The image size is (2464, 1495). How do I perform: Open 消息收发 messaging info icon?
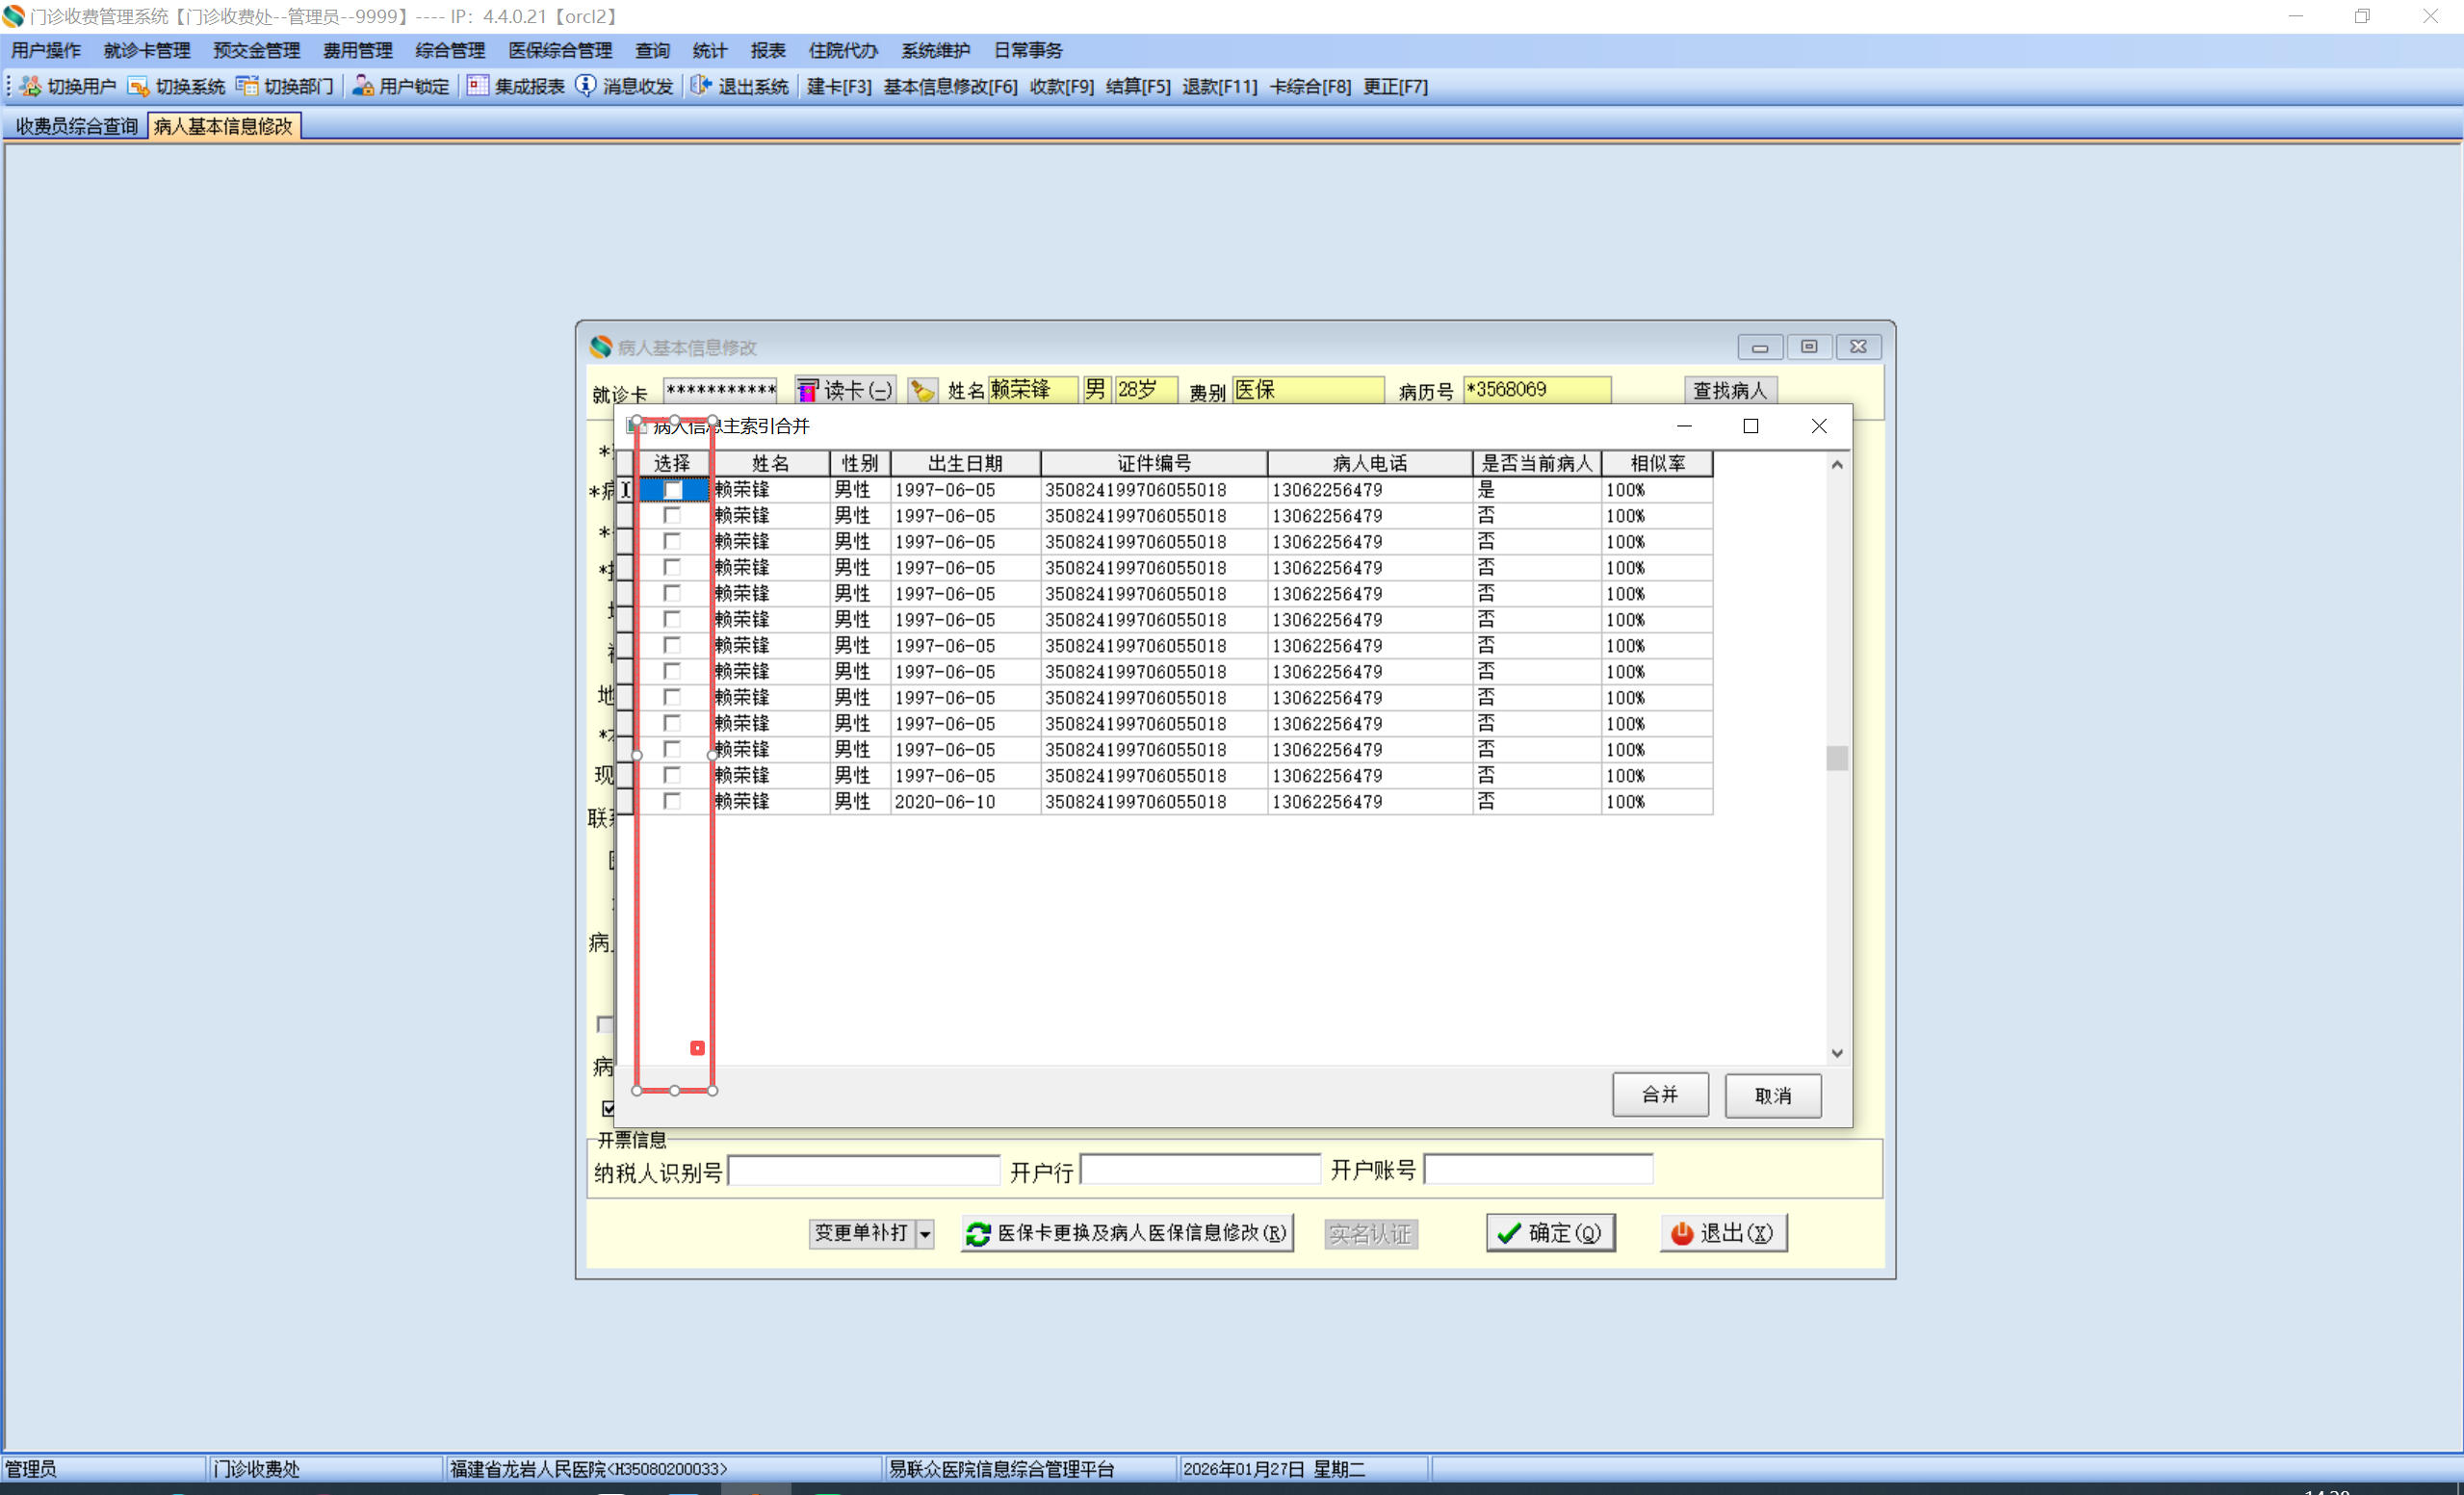[586, 86]
